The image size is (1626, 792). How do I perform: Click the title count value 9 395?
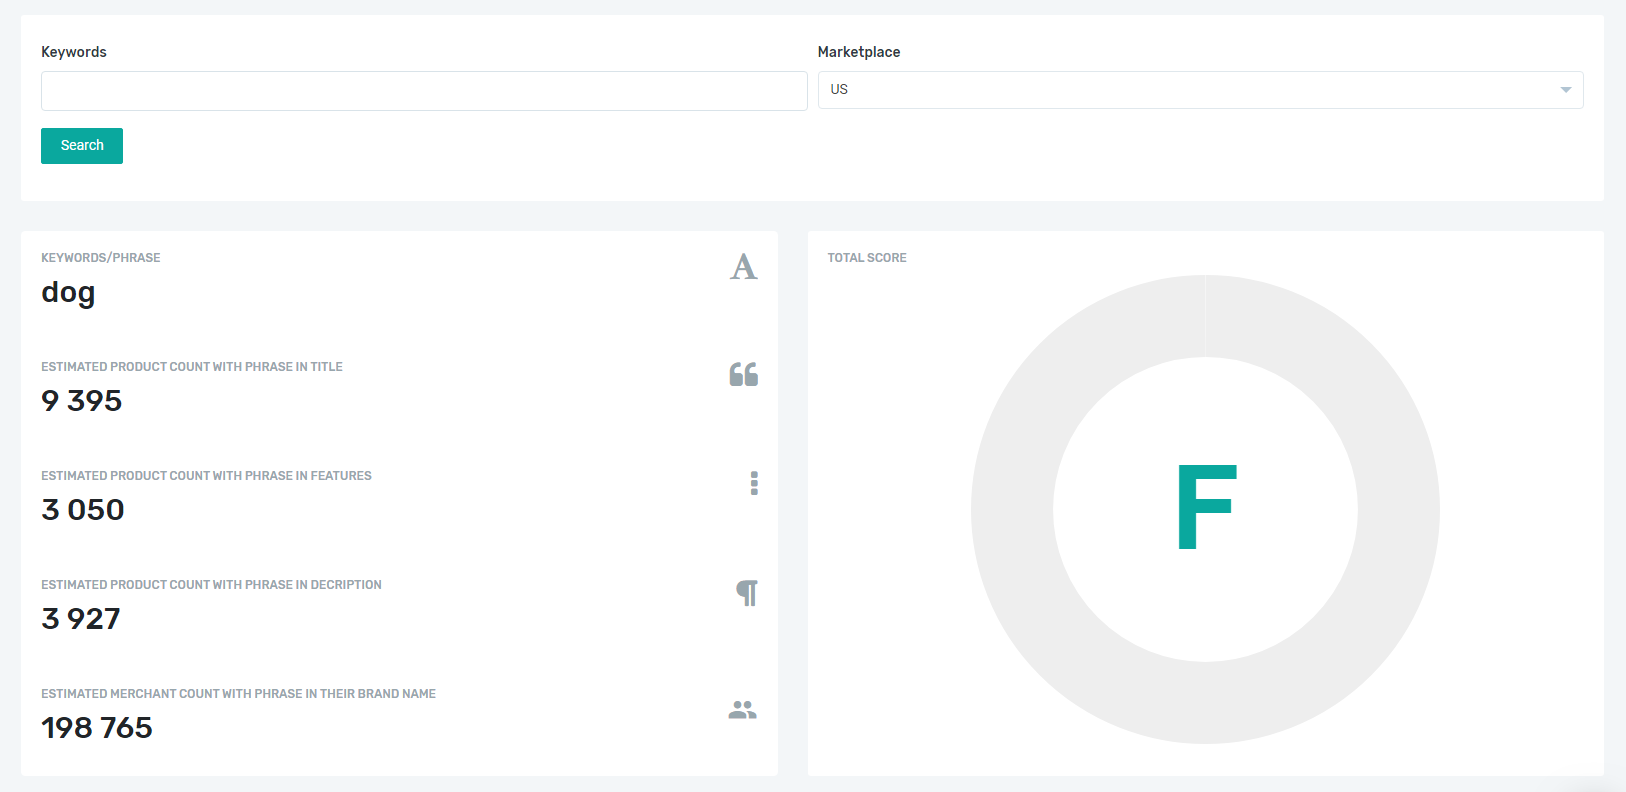tap(81, 401)
